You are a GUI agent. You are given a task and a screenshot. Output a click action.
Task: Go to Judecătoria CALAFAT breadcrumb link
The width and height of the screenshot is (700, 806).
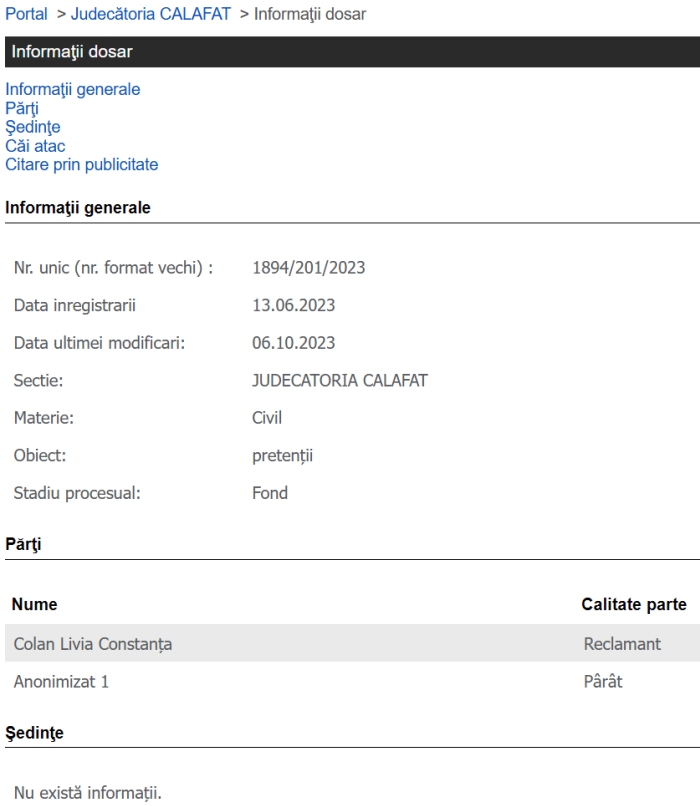[x=151, y=14]
